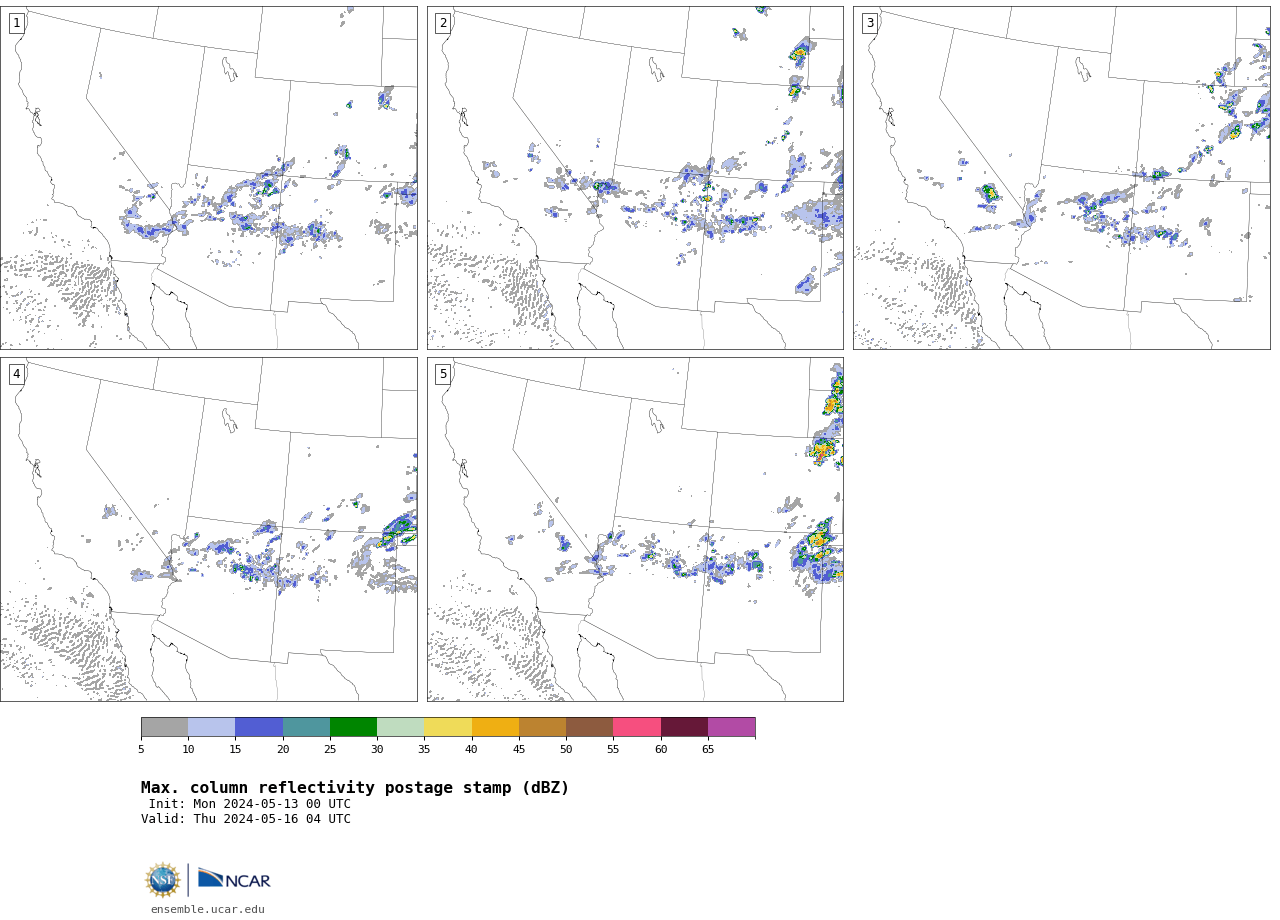This screenshot has width=1280, height=920.
Task: Click the Max. column reflectivity title
Action: click(355, 788)
